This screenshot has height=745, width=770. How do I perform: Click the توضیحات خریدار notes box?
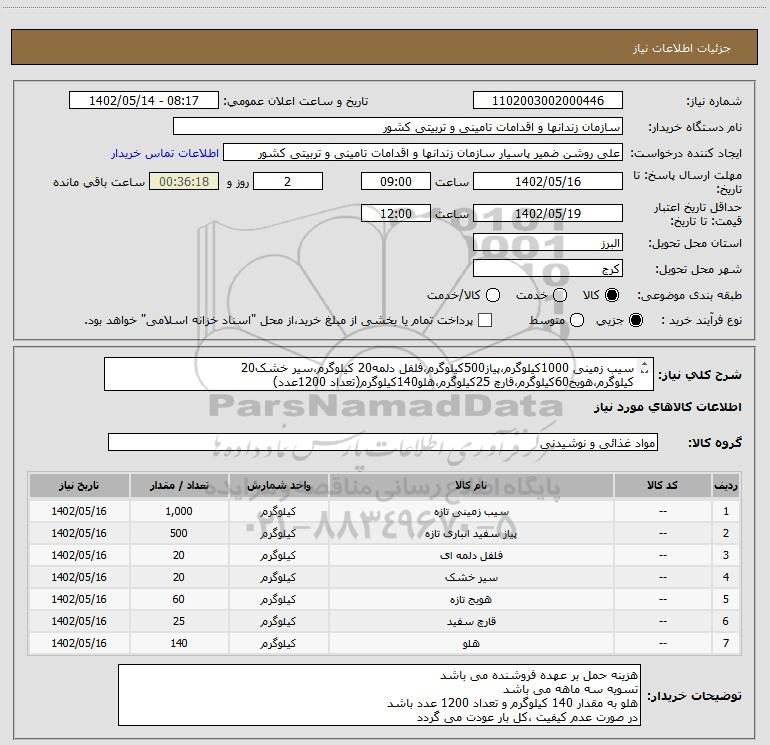click(x=380, y=695)
